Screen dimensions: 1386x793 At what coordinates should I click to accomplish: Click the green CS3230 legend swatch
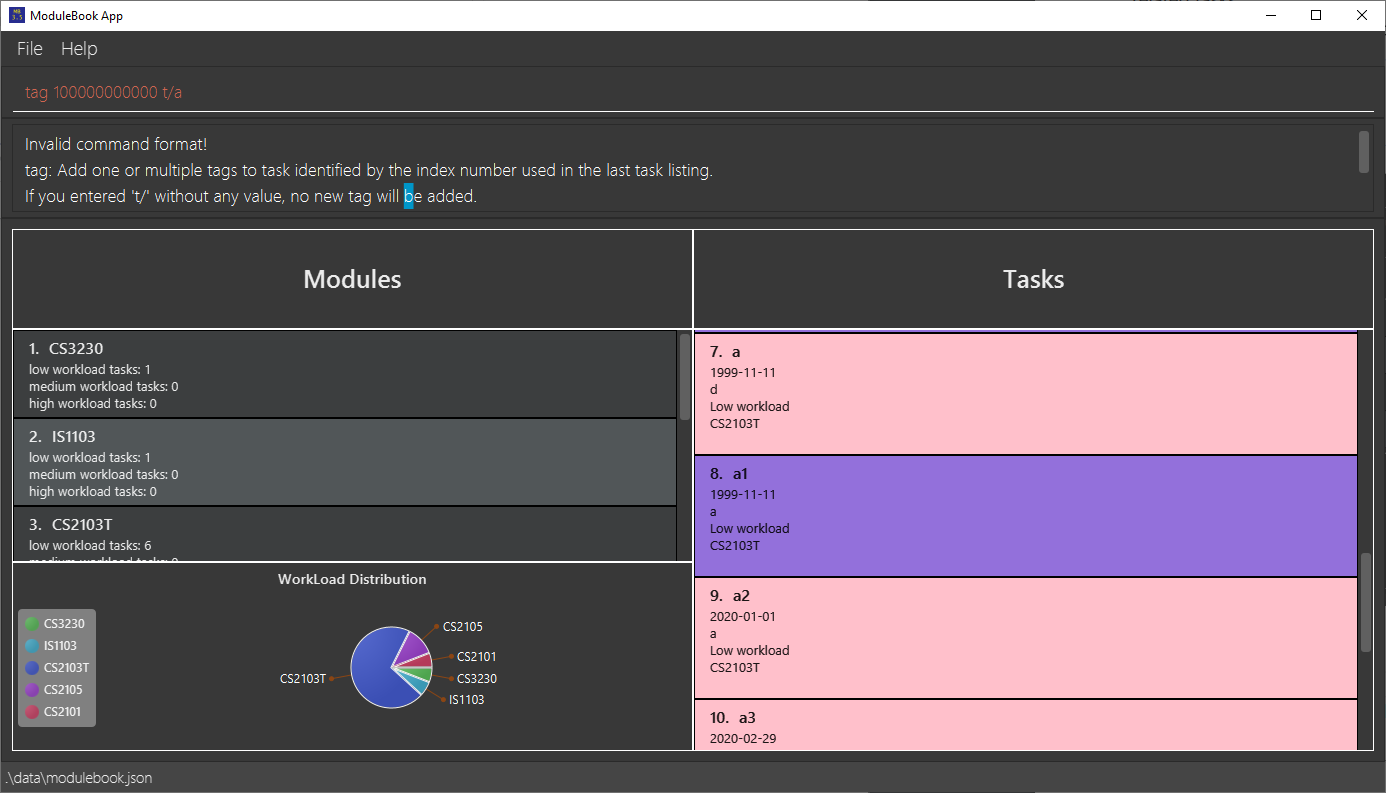tap(32, 624)
